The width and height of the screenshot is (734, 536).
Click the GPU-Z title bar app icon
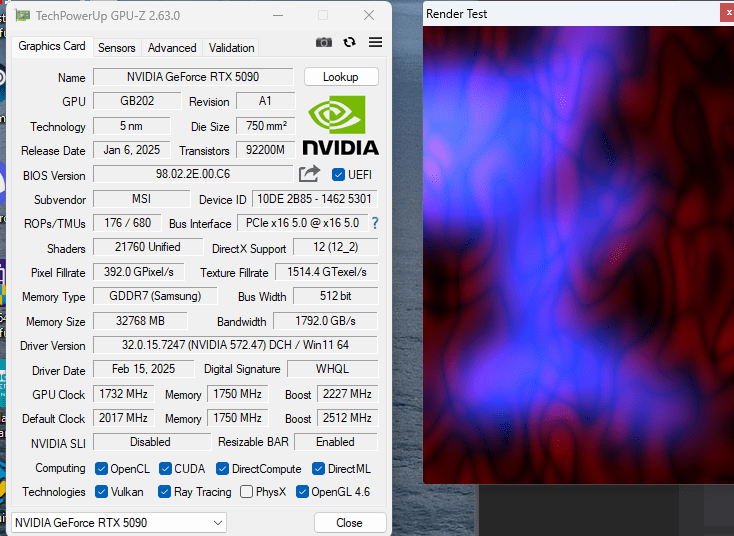coord(22,15)
